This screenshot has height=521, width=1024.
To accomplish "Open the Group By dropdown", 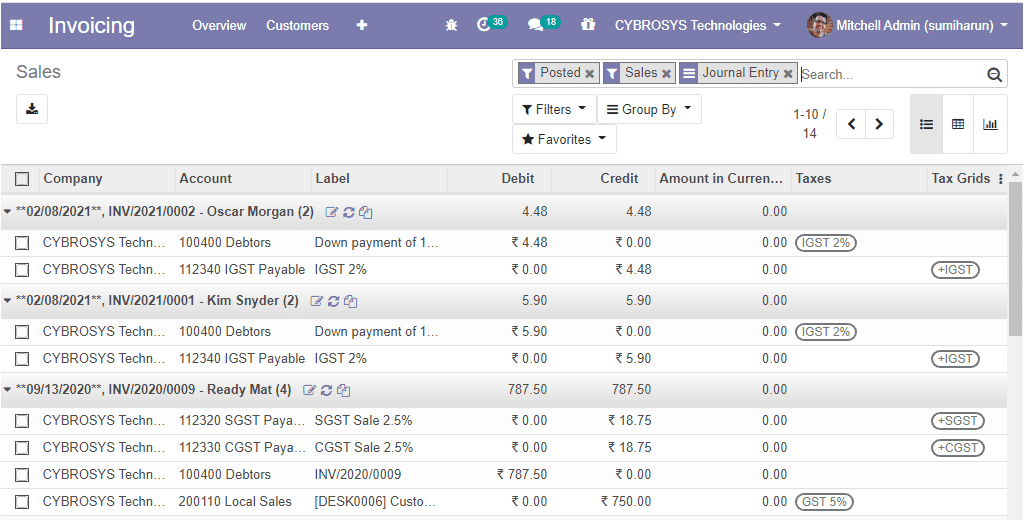I will tap(649, 109).
